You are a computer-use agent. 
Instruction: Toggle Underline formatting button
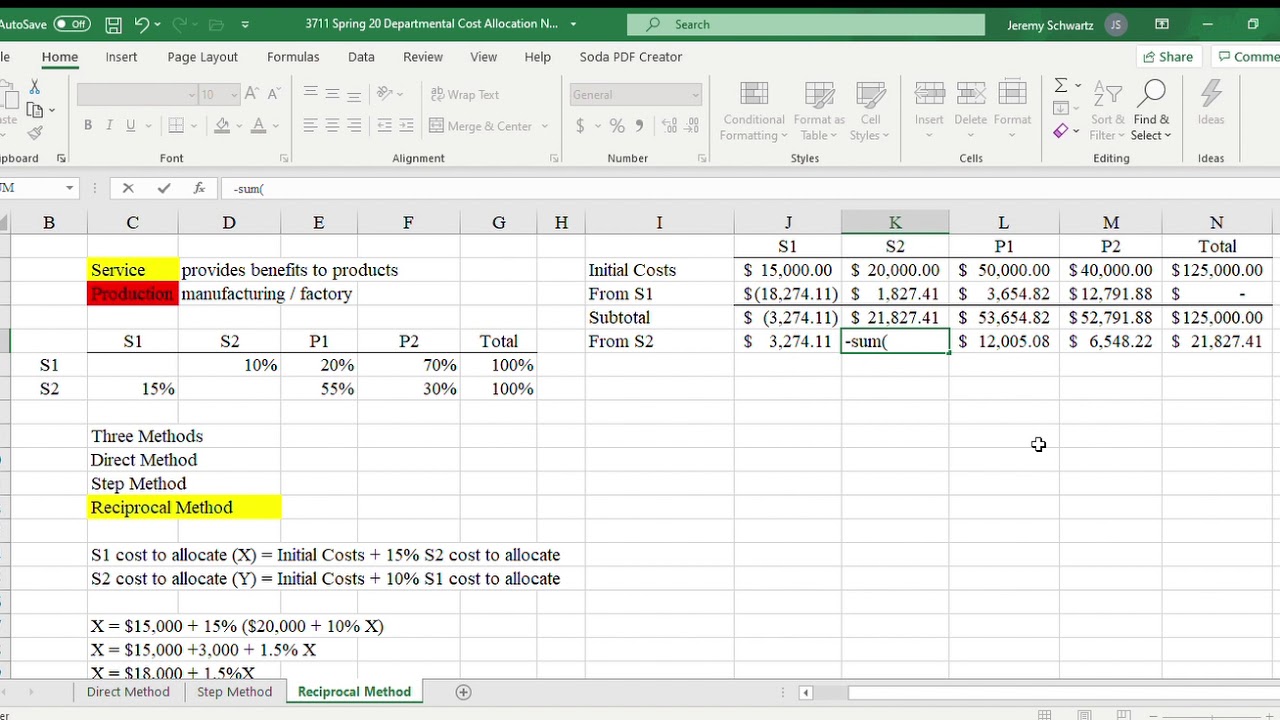pyautogui.click(x=130, y=126)
